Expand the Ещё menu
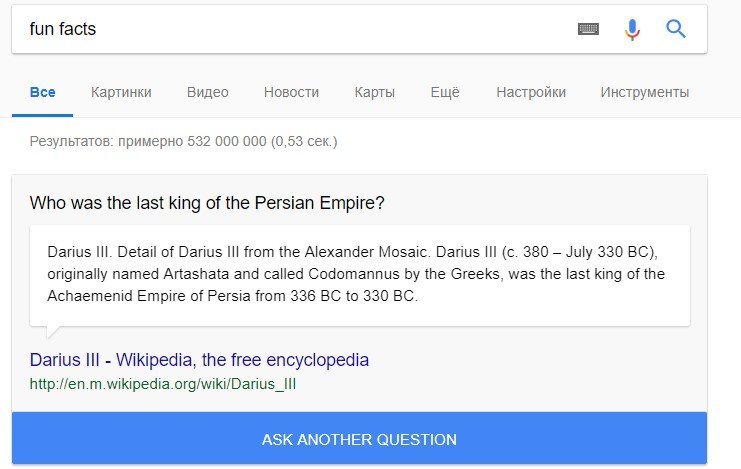Image resolution: width=741 pixels, height=469 pixels. point(445,92)
